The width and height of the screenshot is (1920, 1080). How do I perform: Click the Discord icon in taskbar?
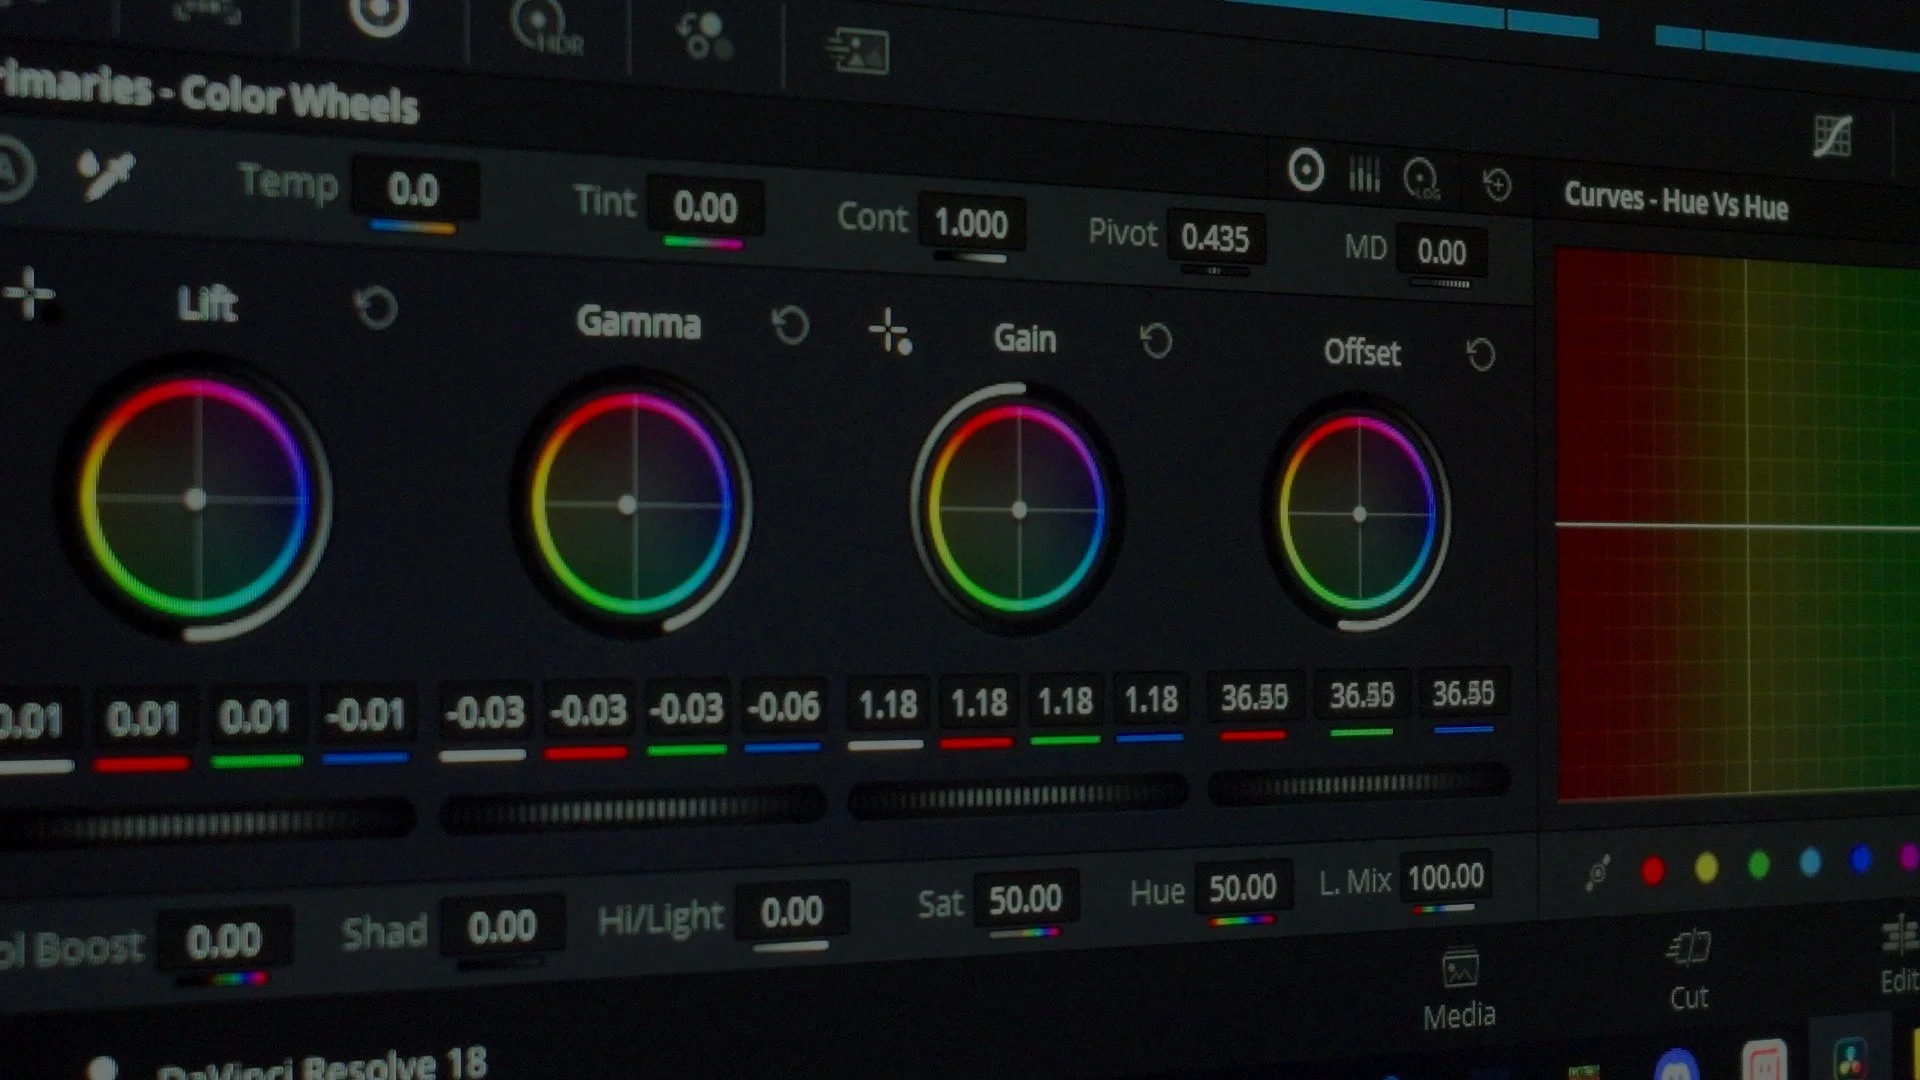(1677, 1066)
